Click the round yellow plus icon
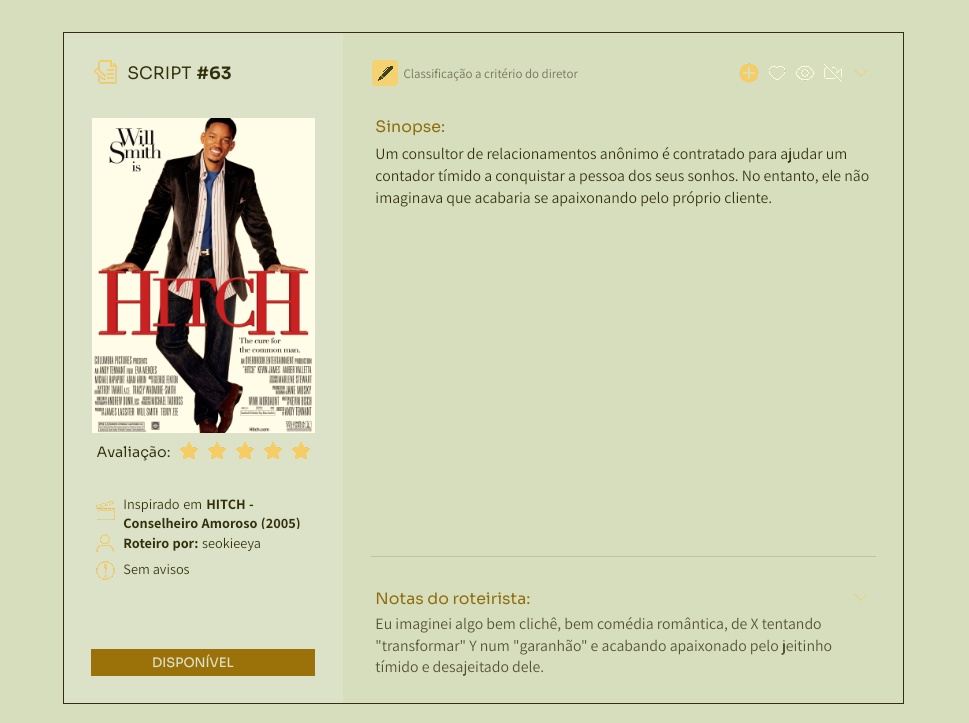This screenshot has height=723, width=969. pos(748,73)
